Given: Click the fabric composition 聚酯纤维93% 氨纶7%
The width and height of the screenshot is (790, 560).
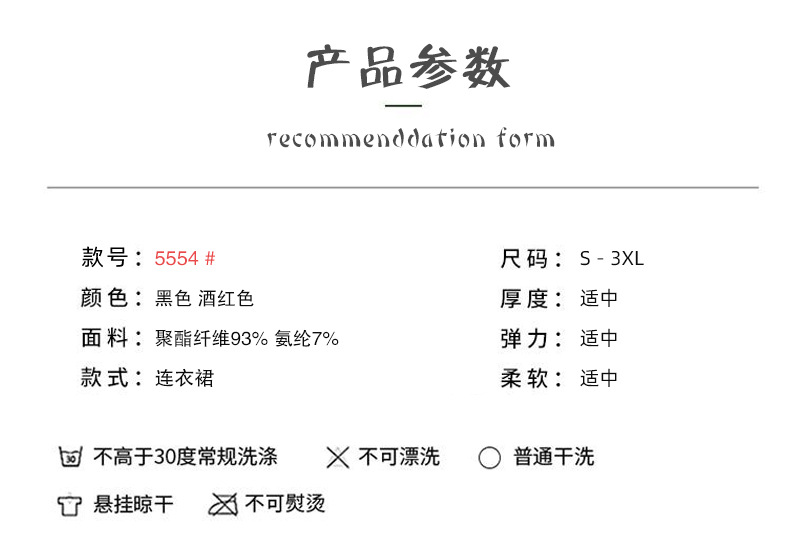Looking at the screenshot, I should pyautogui.click(x=247, y=339).
